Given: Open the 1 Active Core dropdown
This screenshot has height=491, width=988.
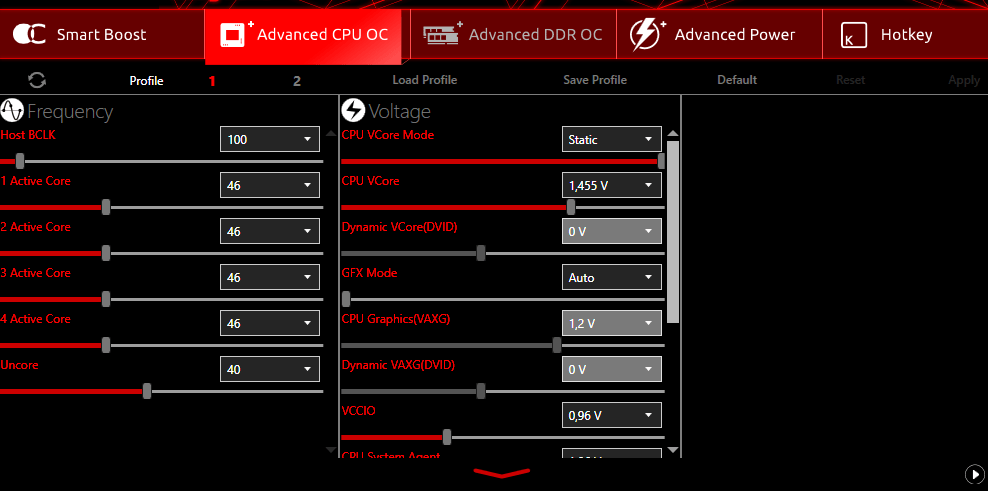Looking at the screenshot, I should coord(270,185).
